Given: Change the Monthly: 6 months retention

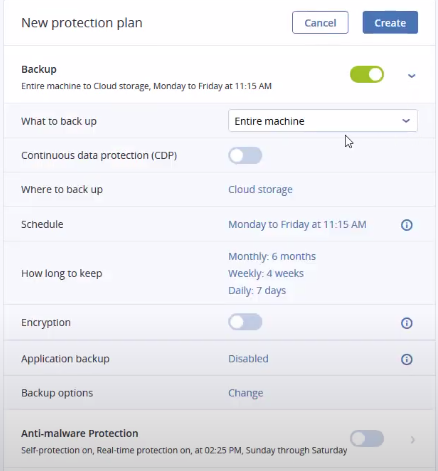Looking at the screenshot, I should click(x=272, y=256).
